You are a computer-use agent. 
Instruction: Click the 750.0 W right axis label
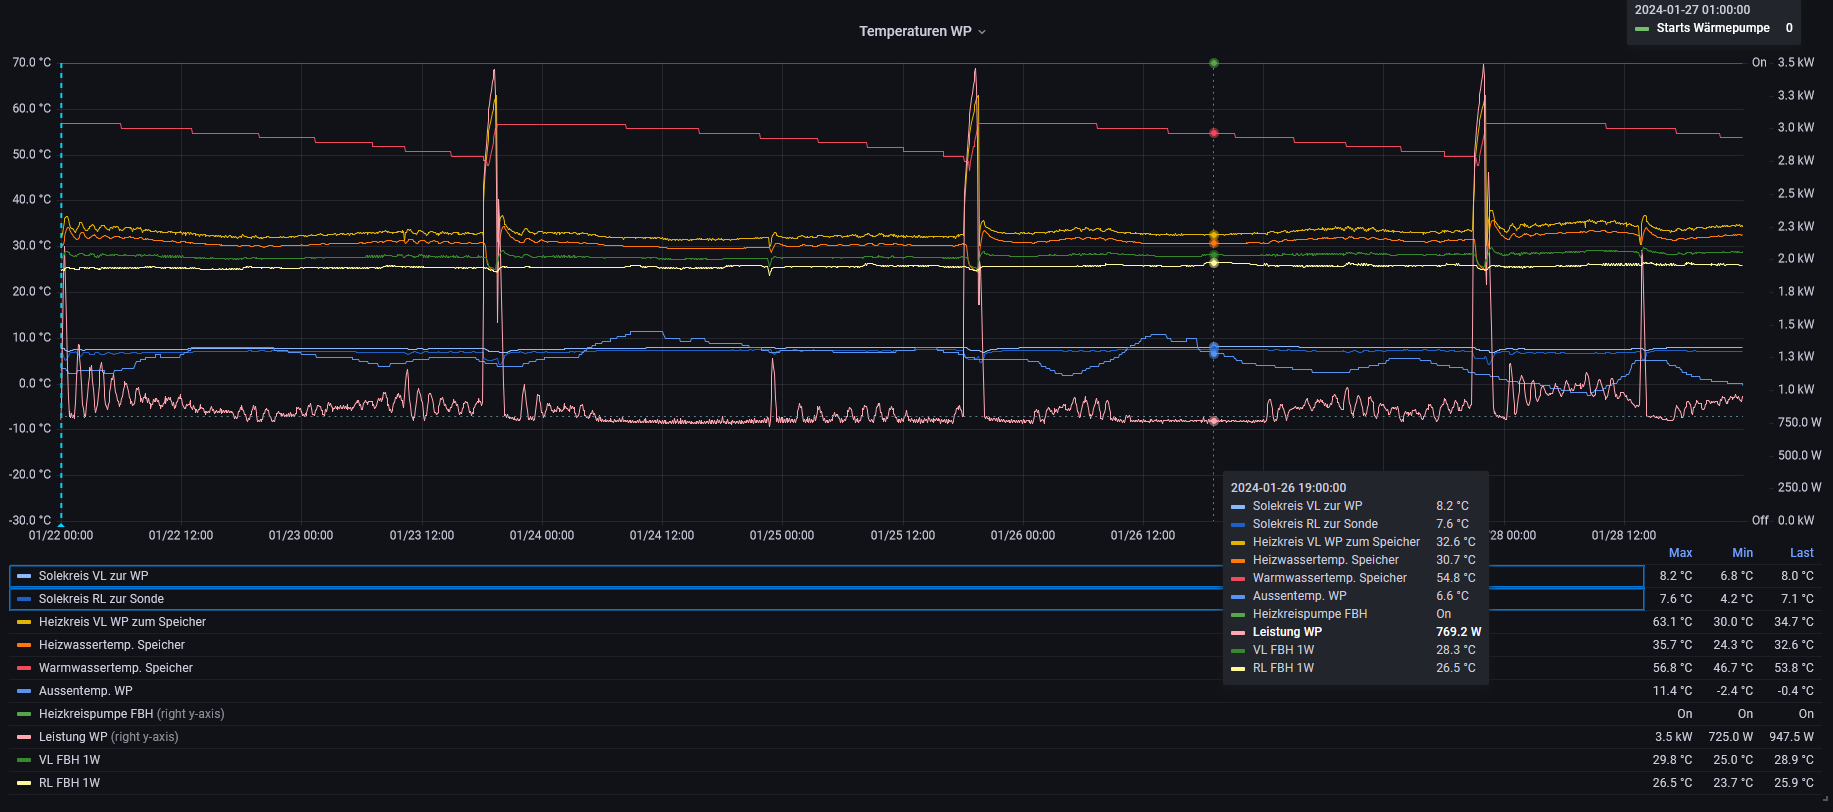pos(1800,423)
